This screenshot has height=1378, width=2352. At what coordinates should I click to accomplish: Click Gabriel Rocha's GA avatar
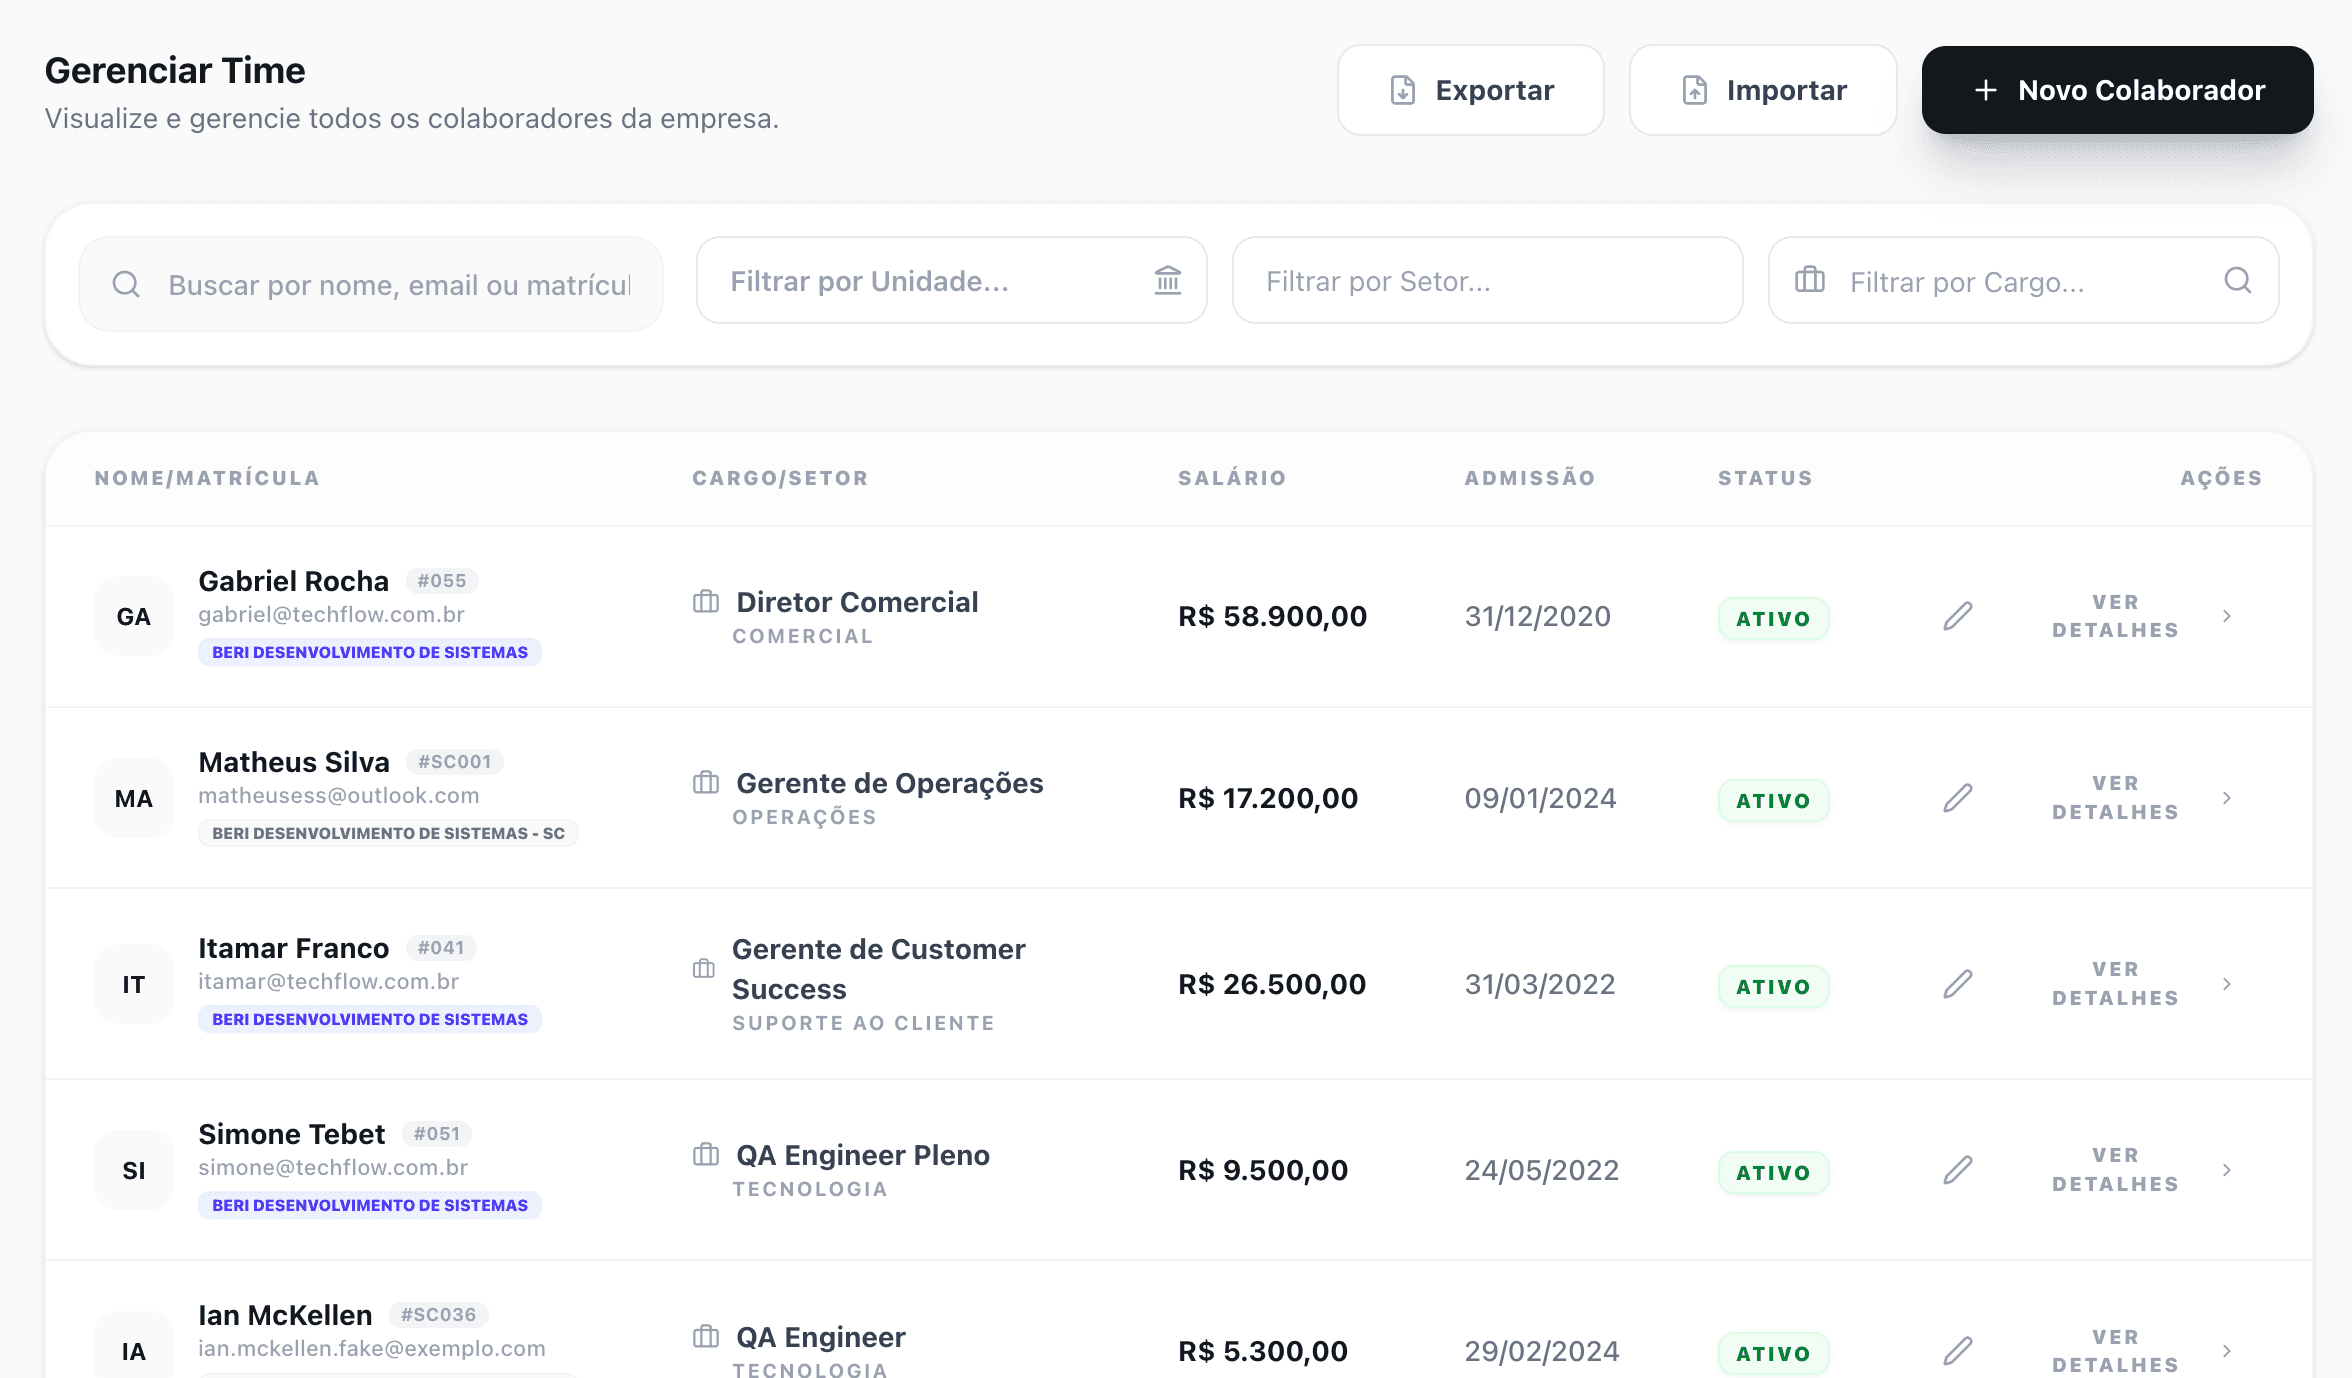(134, 616)
